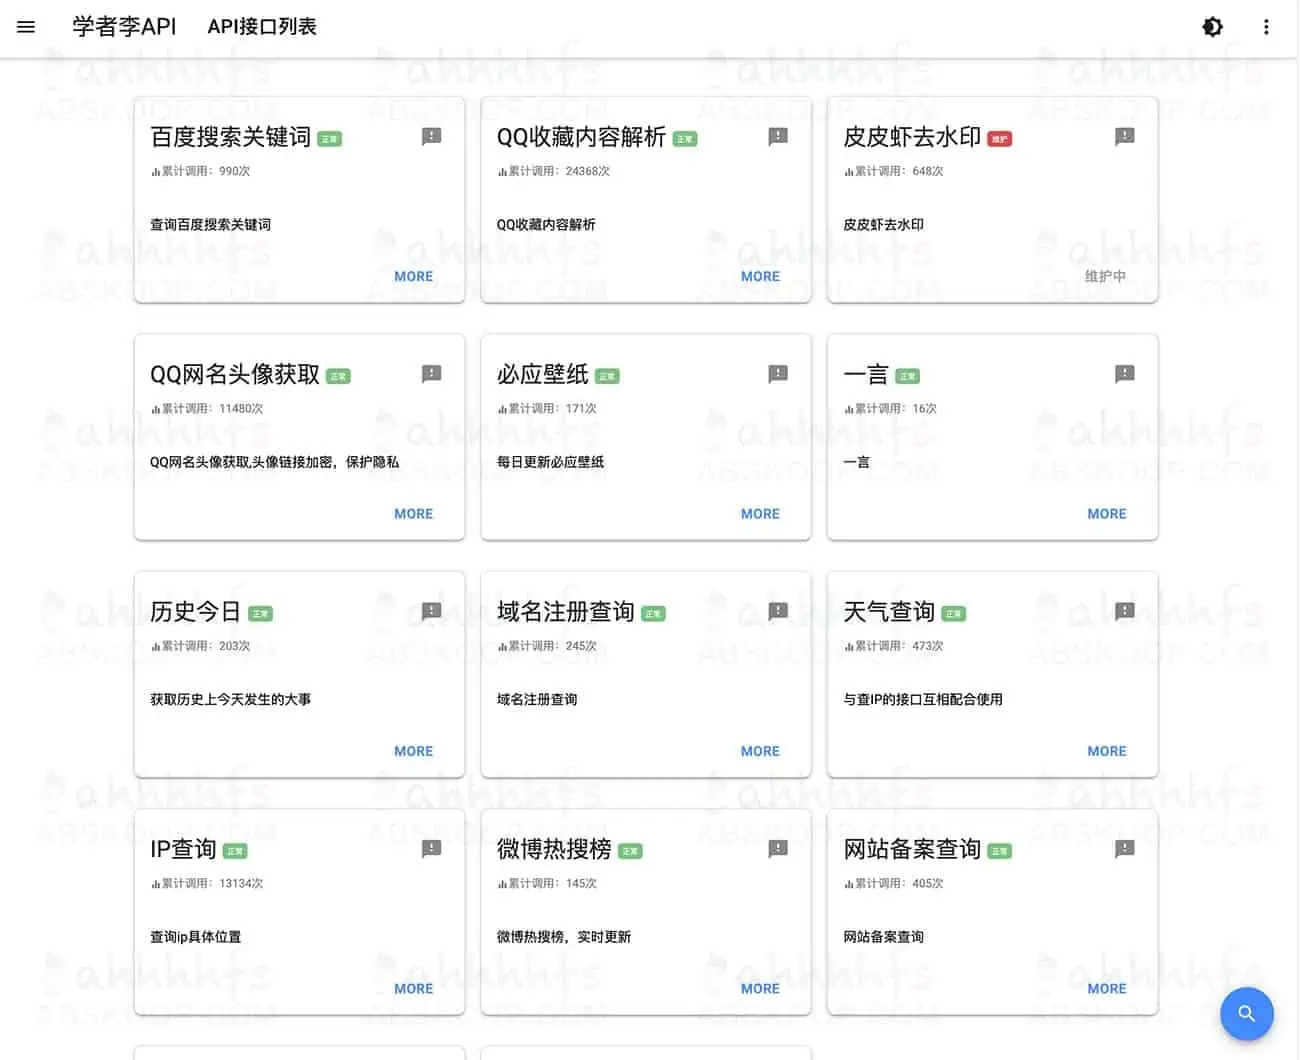Click feedback icon on 百度搜索关键词 card
Image resolution: width=1300 pixels, height=1060 pixels.
point(431,136)
